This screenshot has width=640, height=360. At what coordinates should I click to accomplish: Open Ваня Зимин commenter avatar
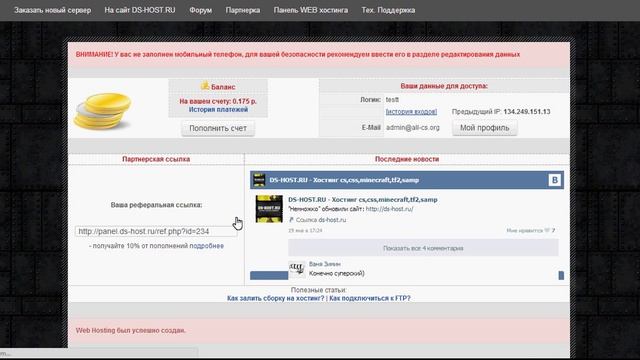coord(297,269)
